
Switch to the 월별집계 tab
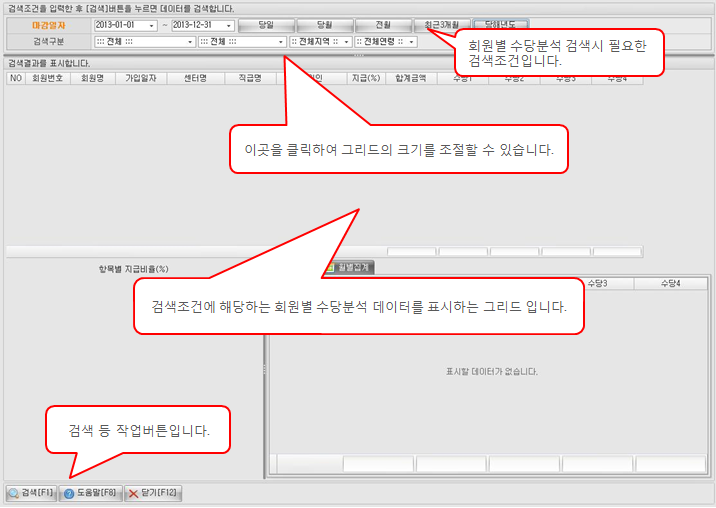pyautogui.click(x=349, y=268)
